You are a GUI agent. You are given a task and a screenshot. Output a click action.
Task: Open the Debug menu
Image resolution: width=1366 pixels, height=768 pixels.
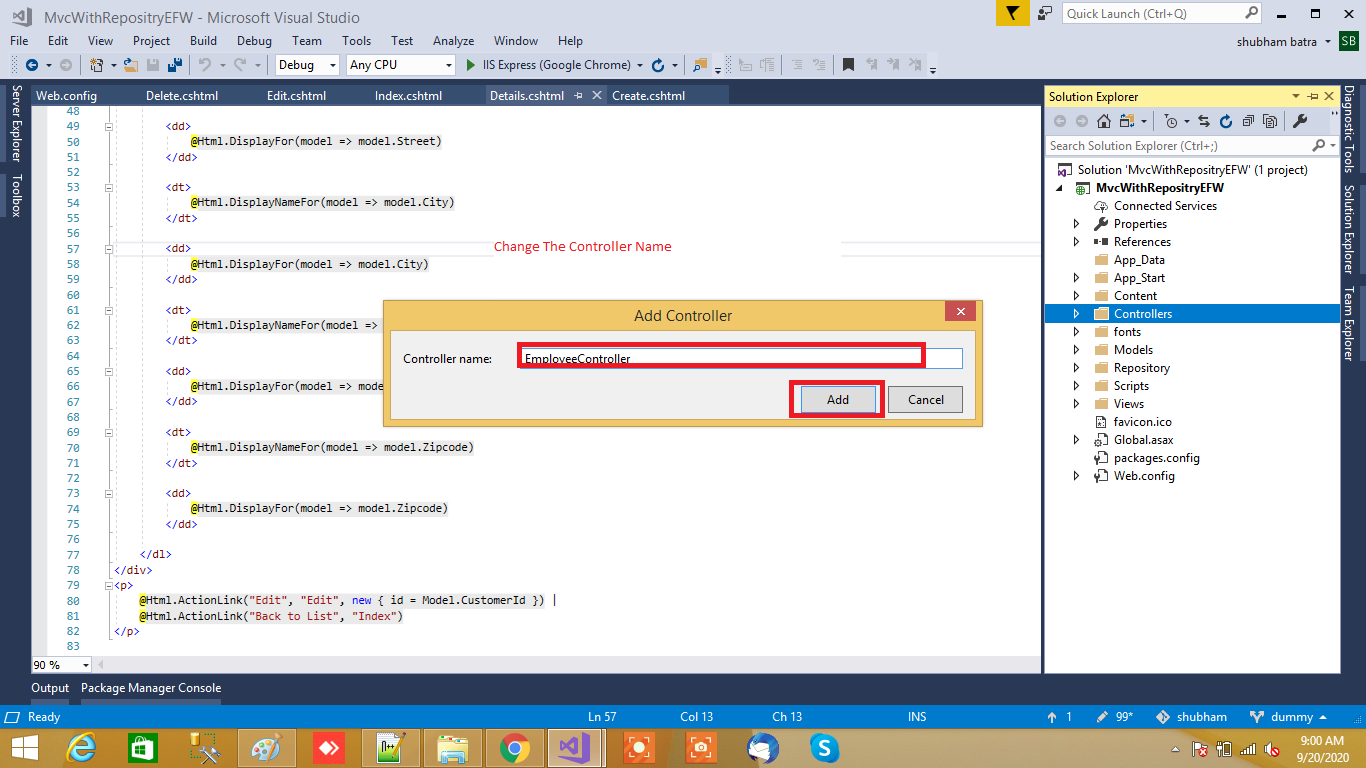point(254,41)
